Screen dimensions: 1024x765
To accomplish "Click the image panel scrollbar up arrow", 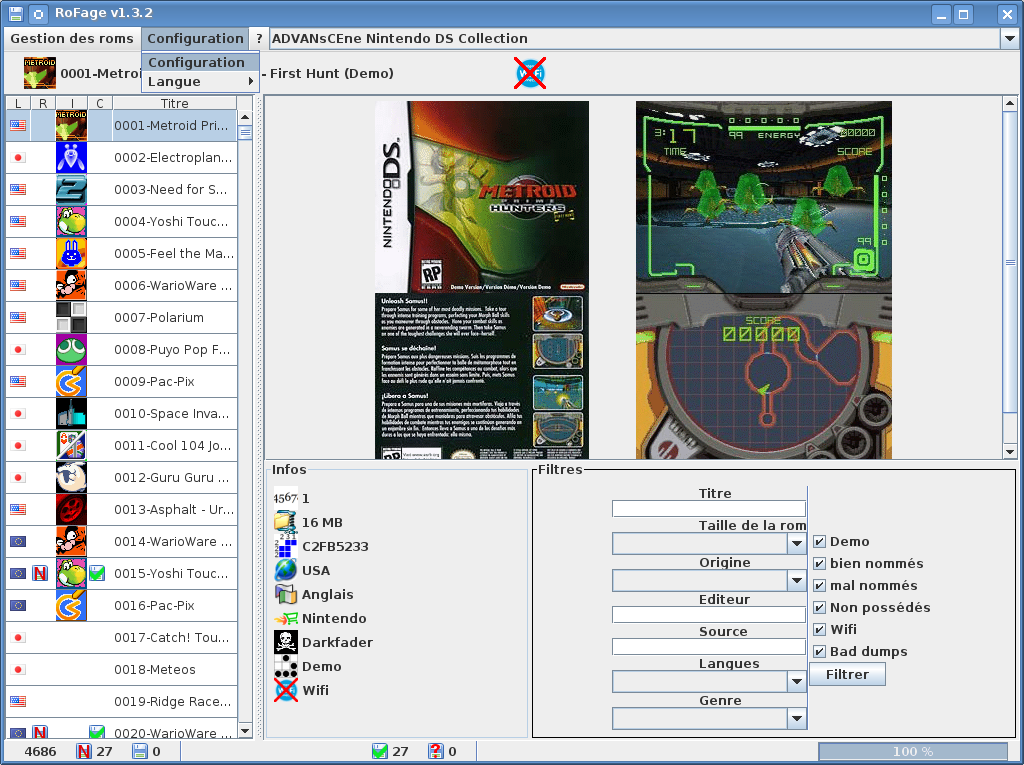I will [1010, 103].
